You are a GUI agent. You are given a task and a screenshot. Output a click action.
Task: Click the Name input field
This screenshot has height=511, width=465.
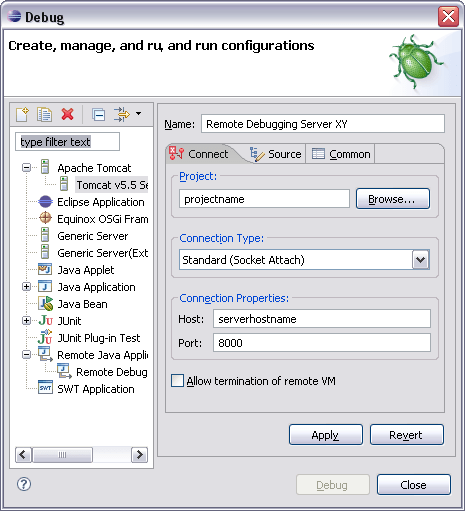coord(323,124)
